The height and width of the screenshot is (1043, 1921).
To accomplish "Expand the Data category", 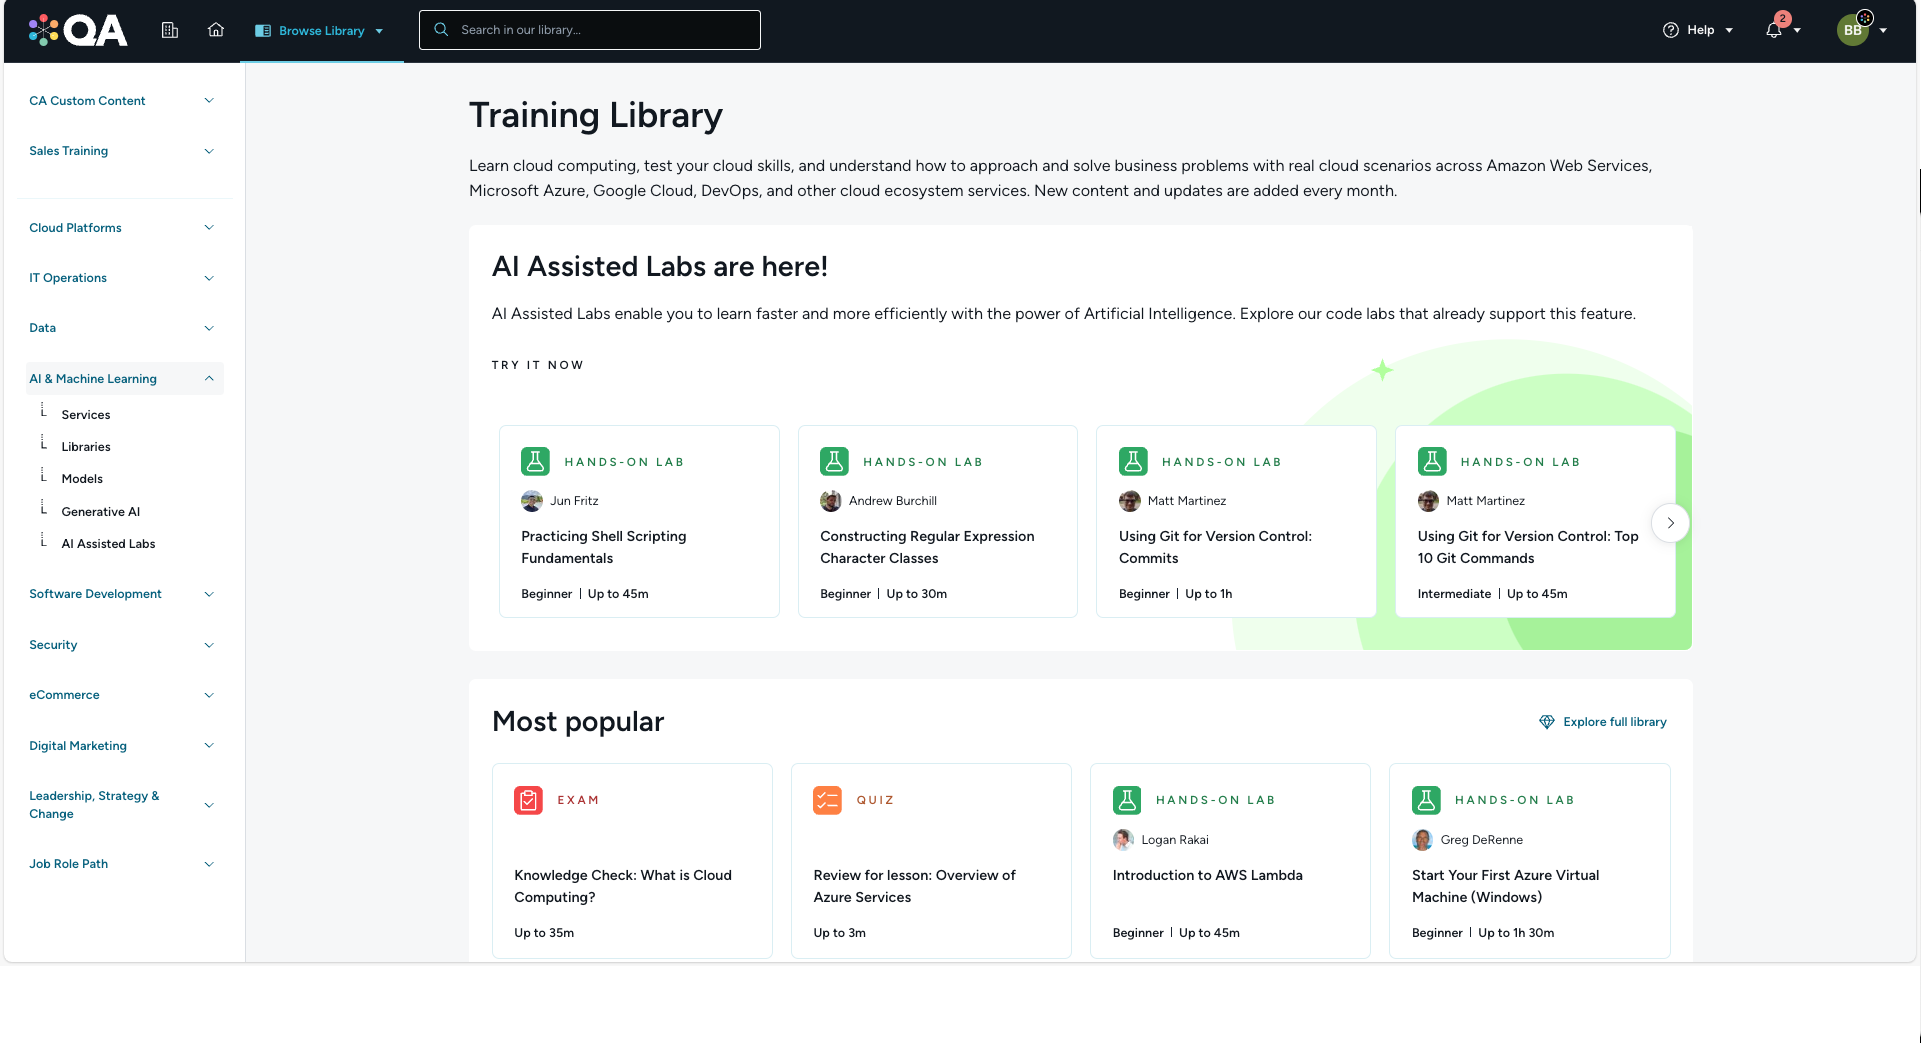I will click(x=122, y=328).
